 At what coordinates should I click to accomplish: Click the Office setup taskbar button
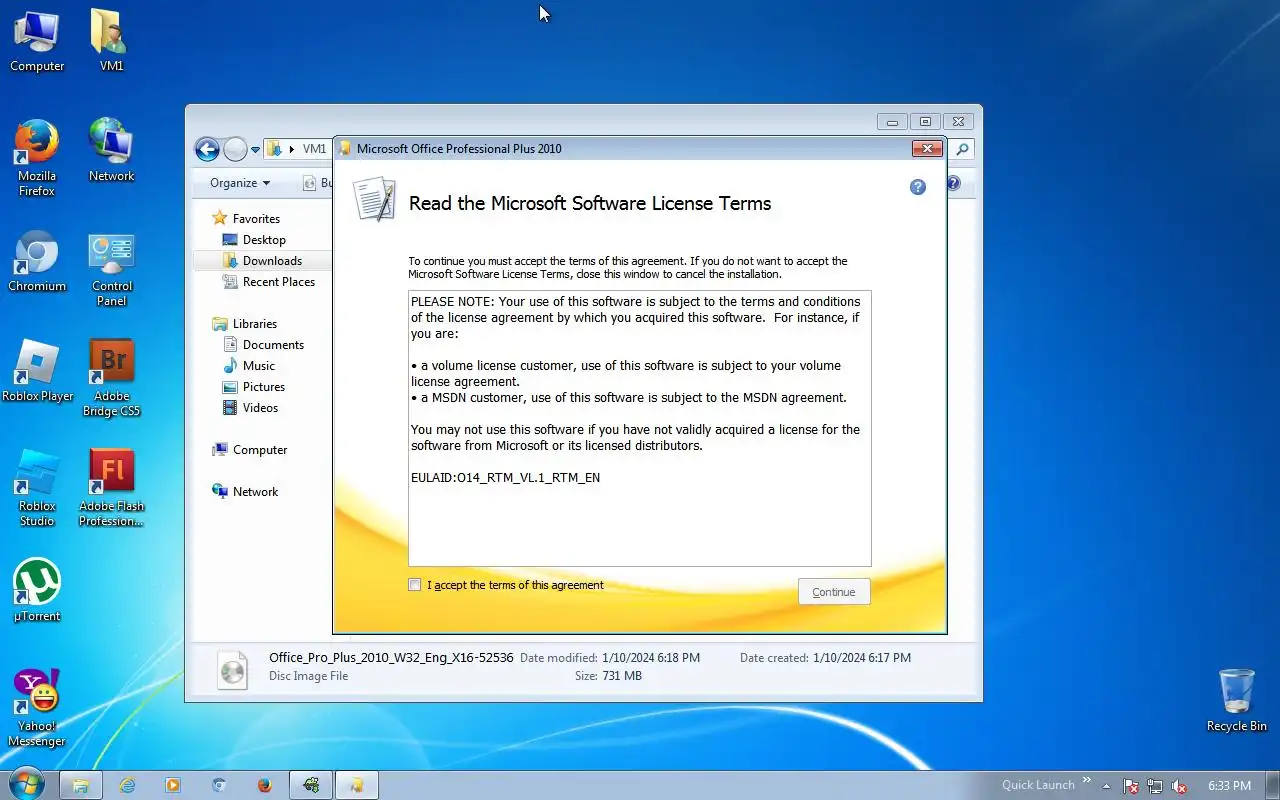click(356, 786)
